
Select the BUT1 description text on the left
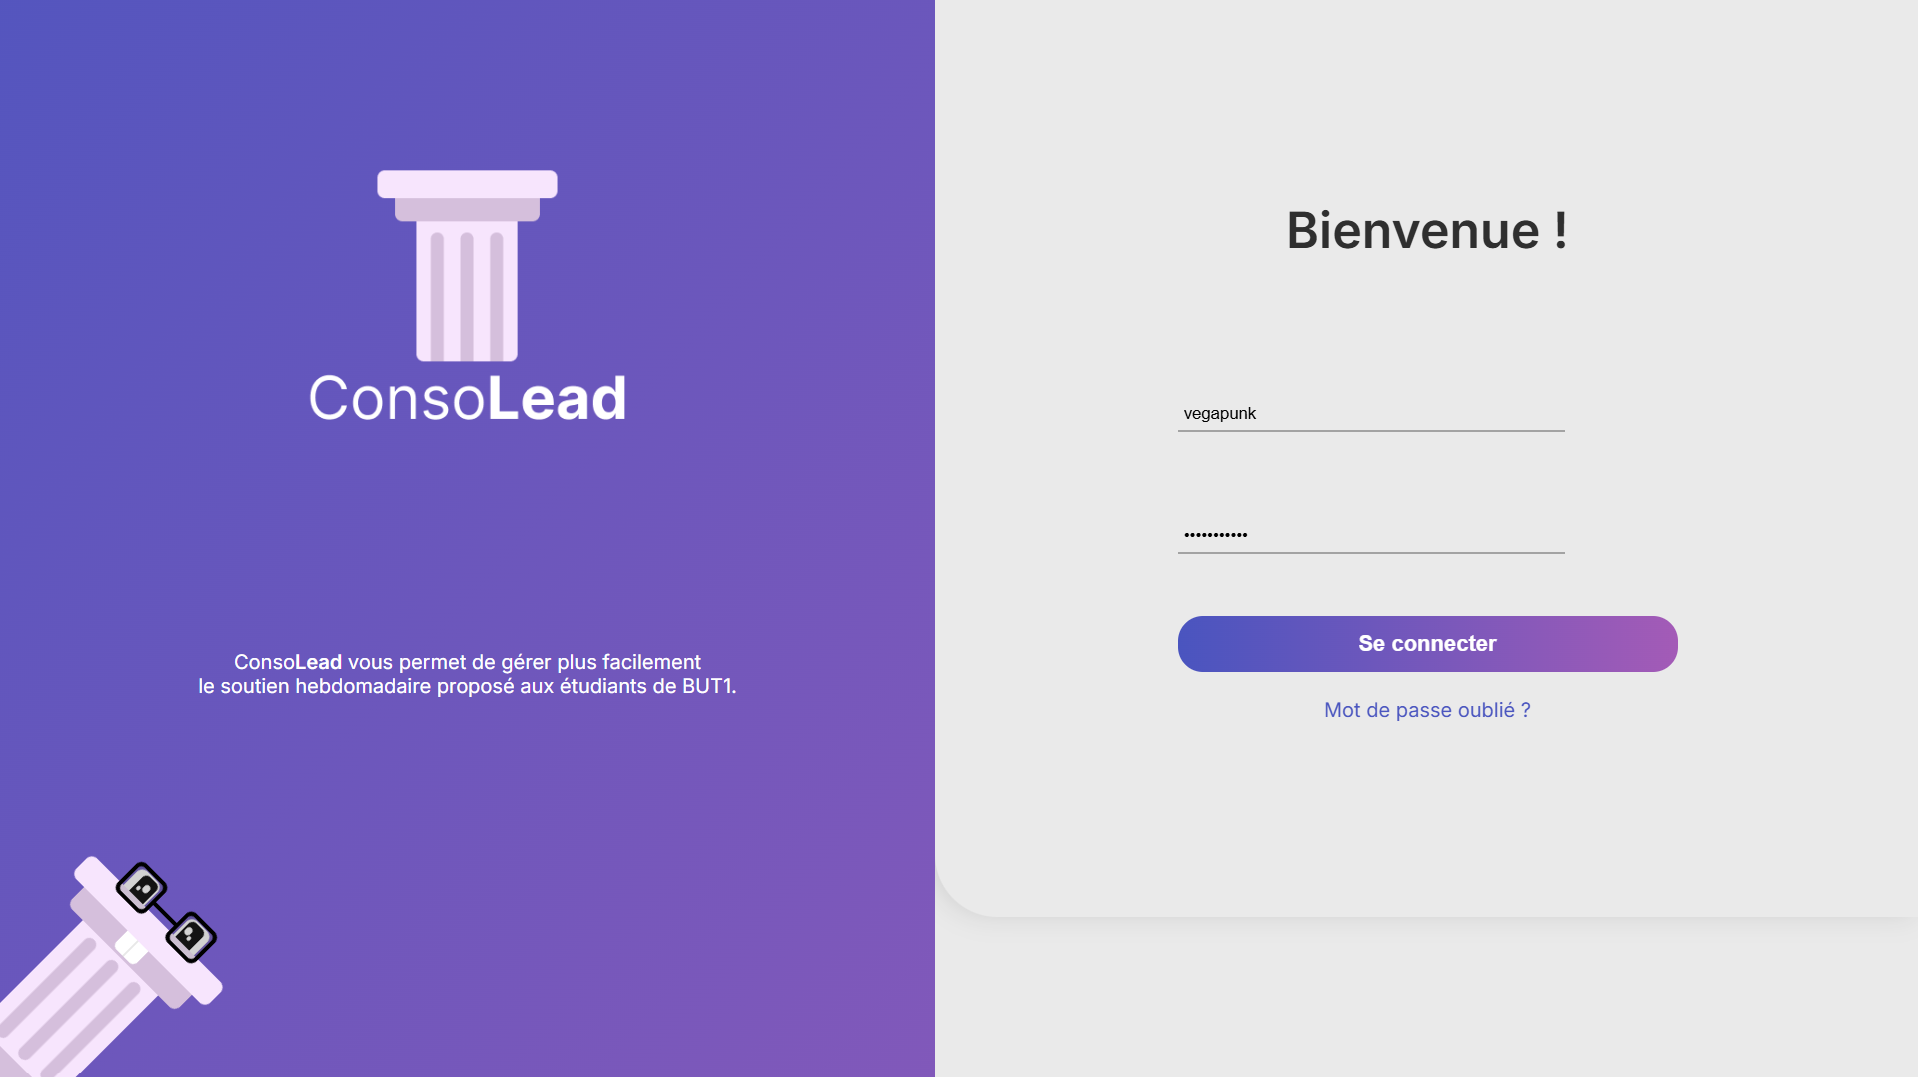tap(466, 674)
